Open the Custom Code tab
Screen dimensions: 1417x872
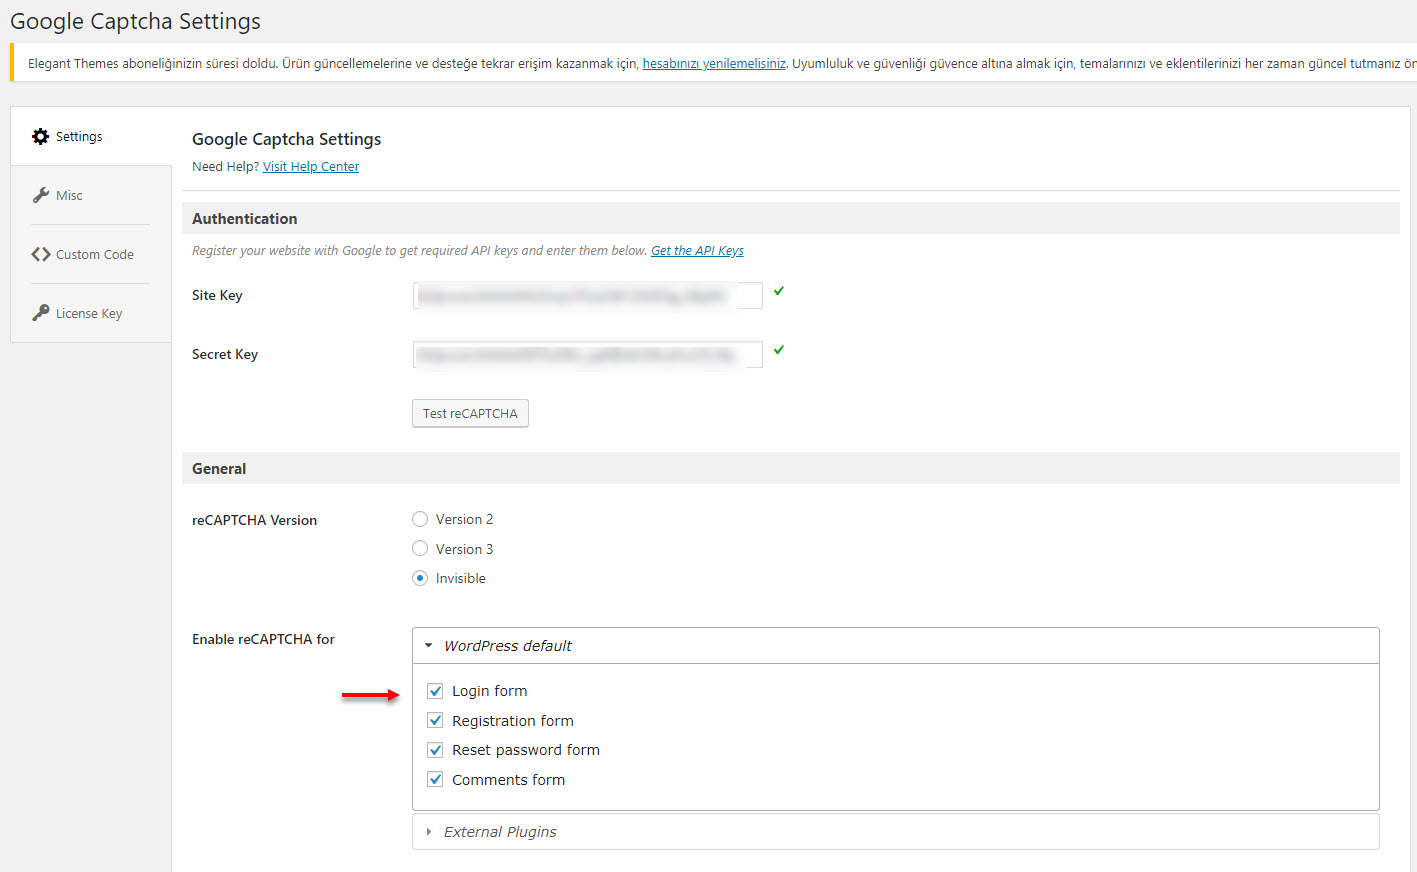click(91, 254)
